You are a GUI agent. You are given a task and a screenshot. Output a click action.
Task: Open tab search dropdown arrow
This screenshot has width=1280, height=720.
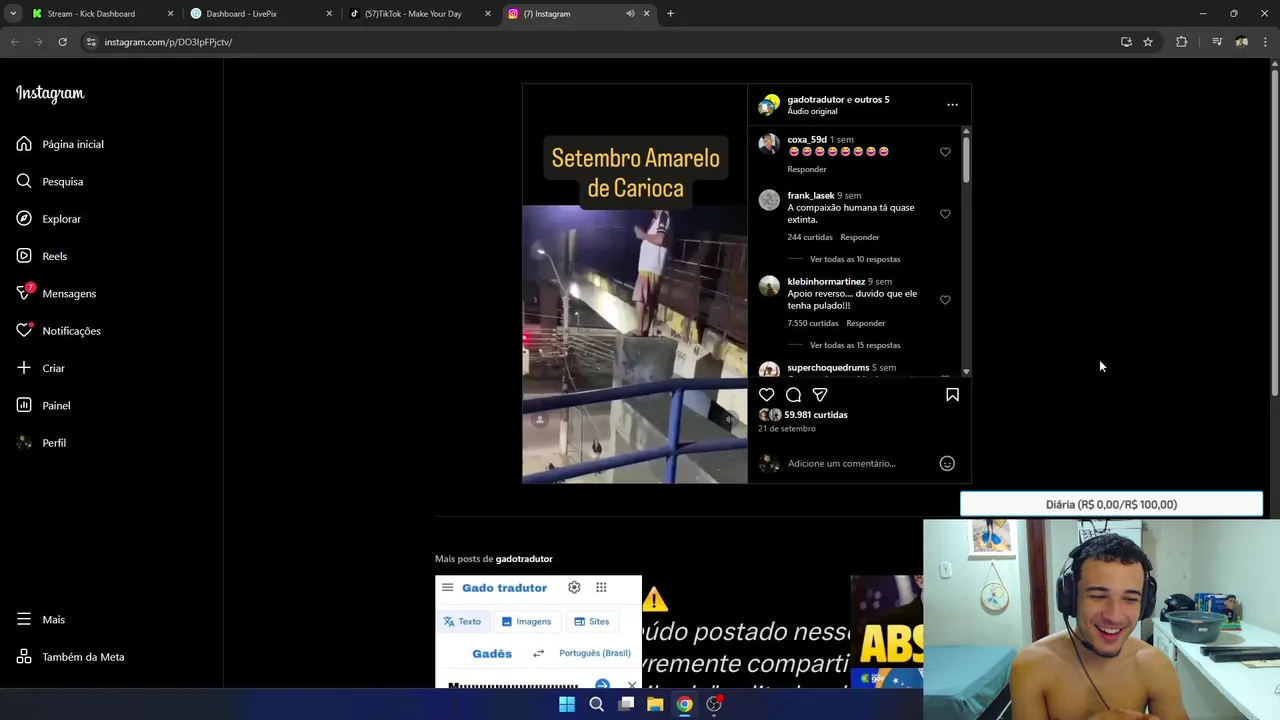(x=13, y=14)
